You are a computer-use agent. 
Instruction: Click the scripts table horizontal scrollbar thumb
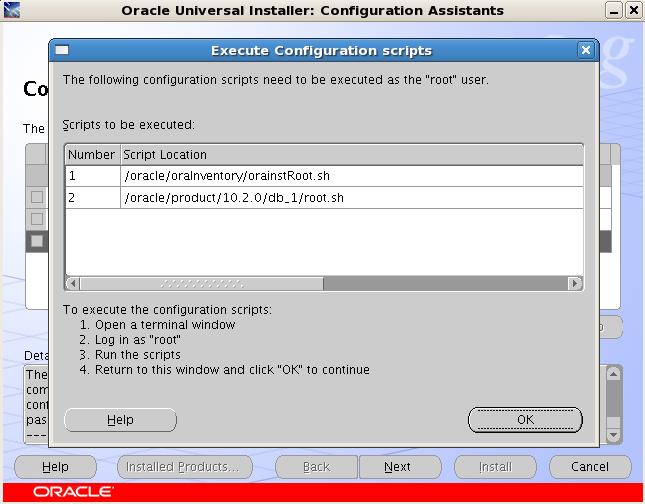pos(202,283)
